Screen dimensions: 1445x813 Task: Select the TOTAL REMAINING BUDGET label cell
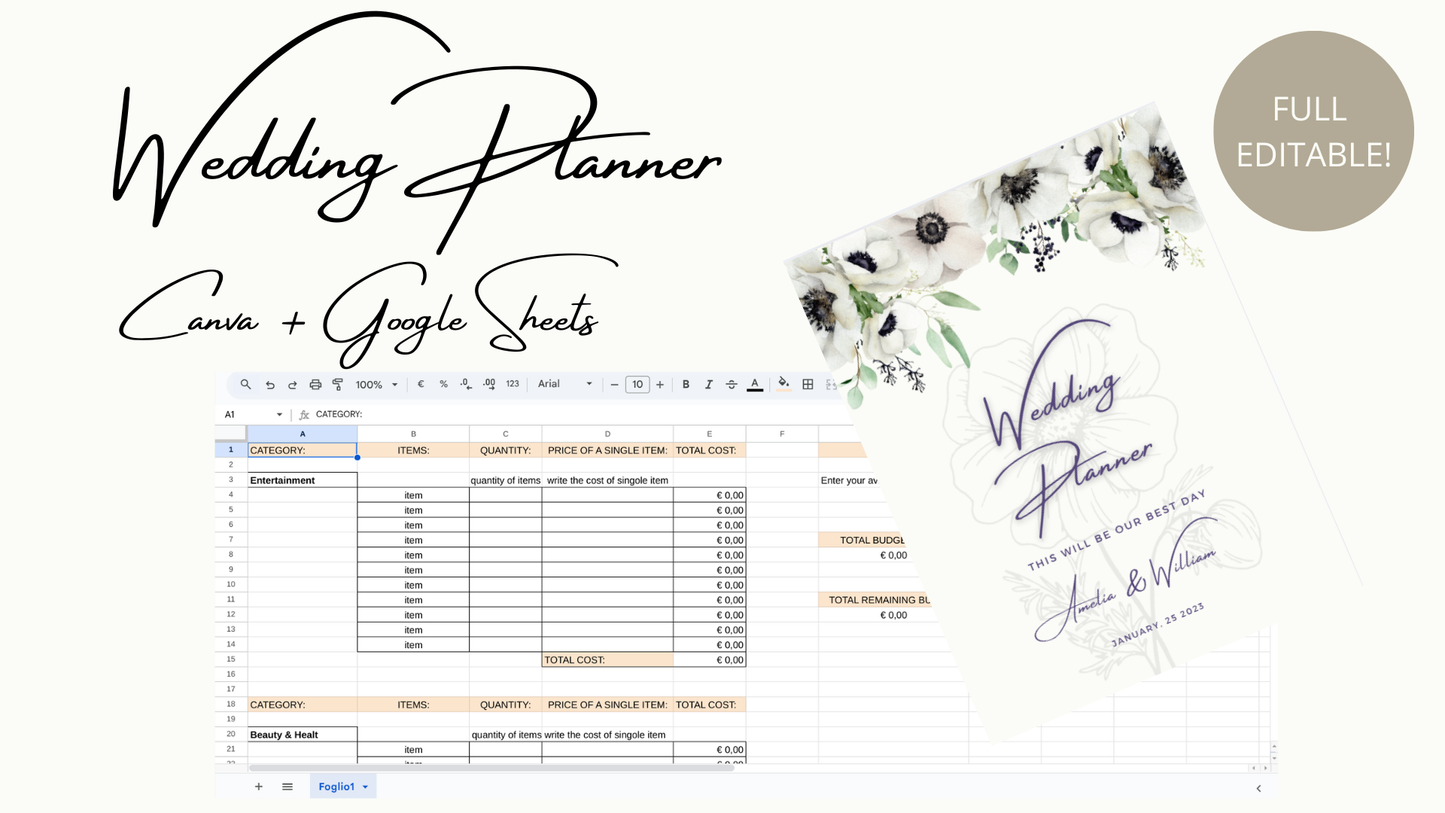click(875, 600)
